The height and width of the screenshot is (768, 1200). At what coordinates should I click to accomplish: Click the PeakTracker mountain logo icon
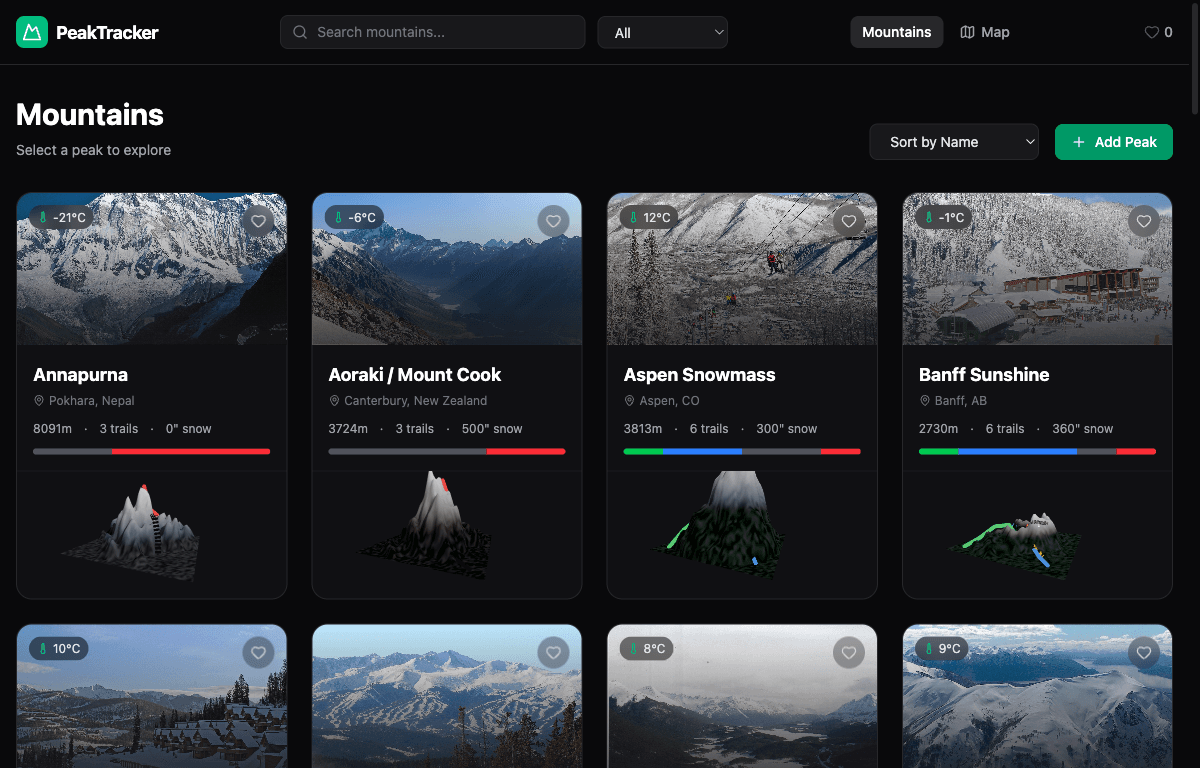(x=31, y=32)
